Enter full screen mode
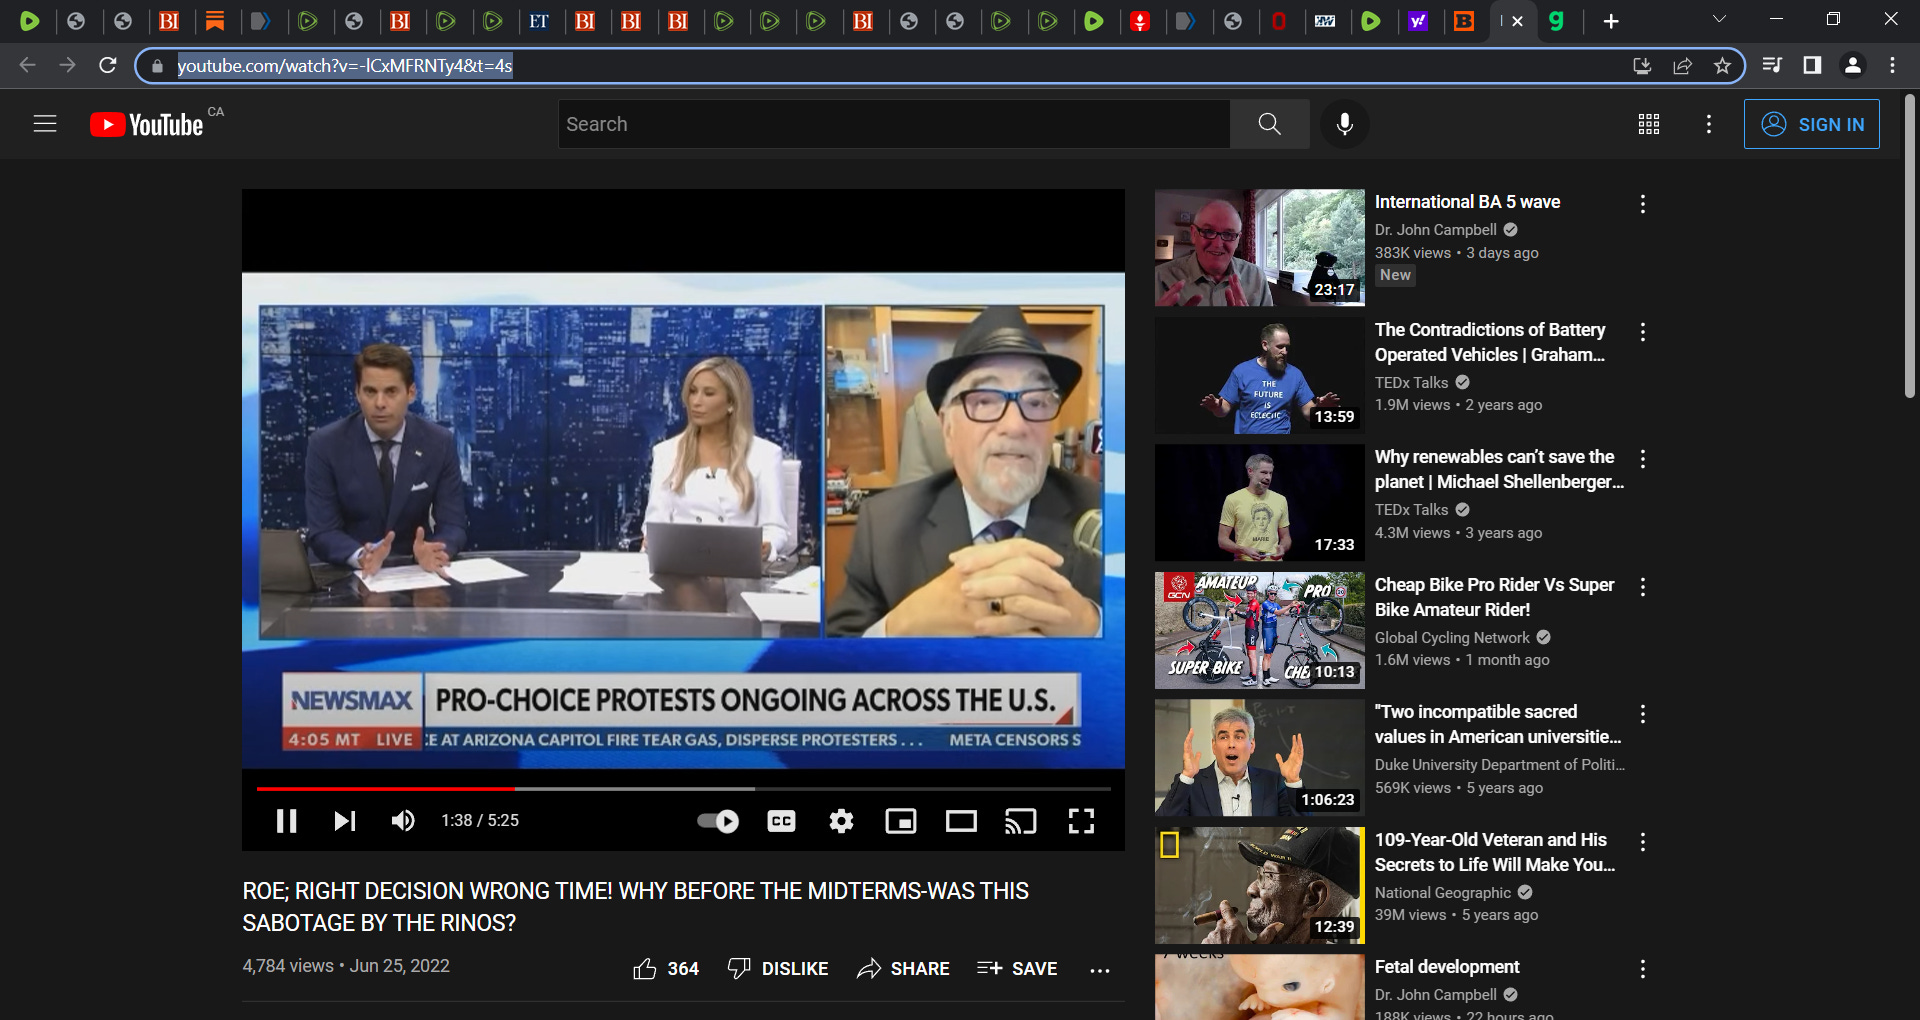 pos(1081,821)
